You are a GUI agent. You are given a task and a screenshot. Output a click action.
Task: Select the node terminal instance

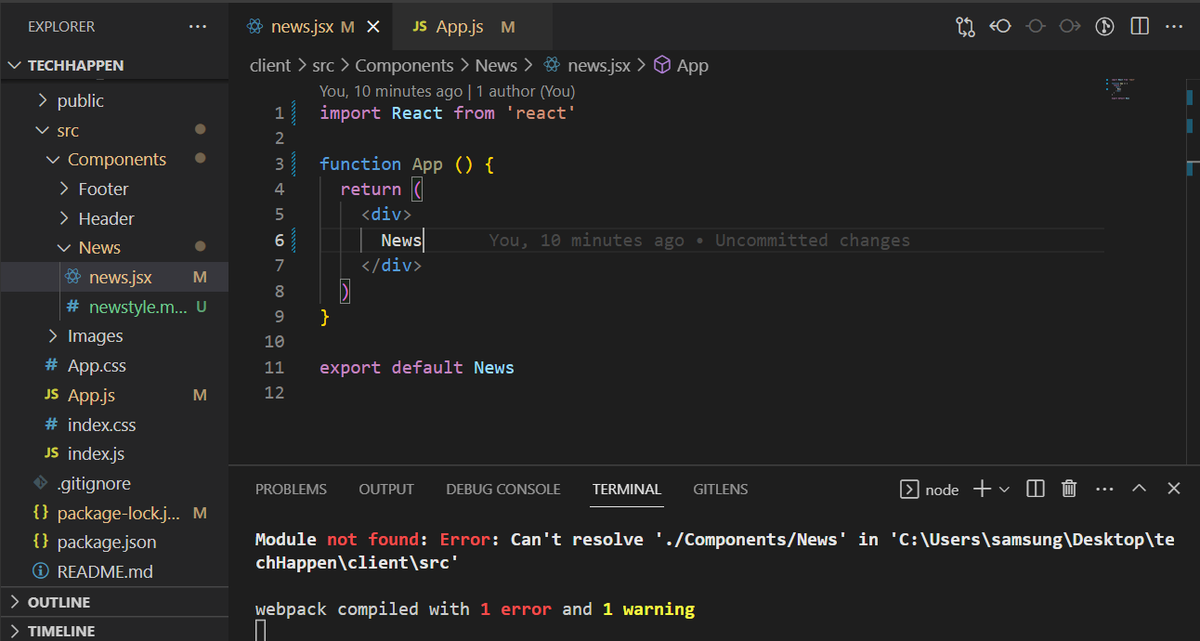(x=930, y=489)
